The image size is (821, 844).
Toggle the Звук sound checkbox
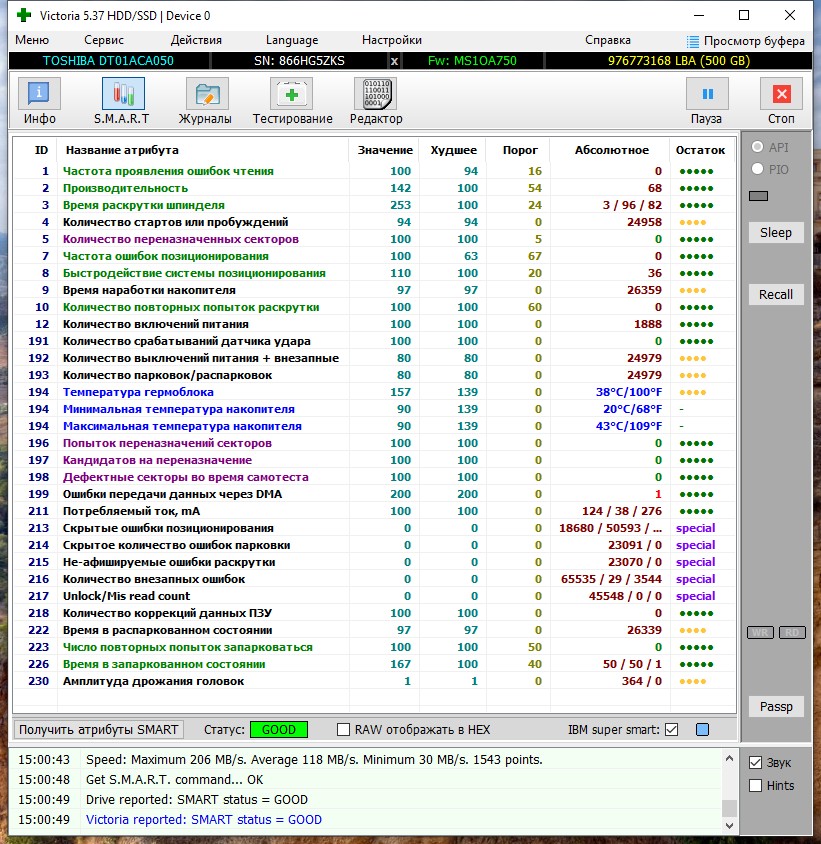pyautogui.click(x=755, y=762)
